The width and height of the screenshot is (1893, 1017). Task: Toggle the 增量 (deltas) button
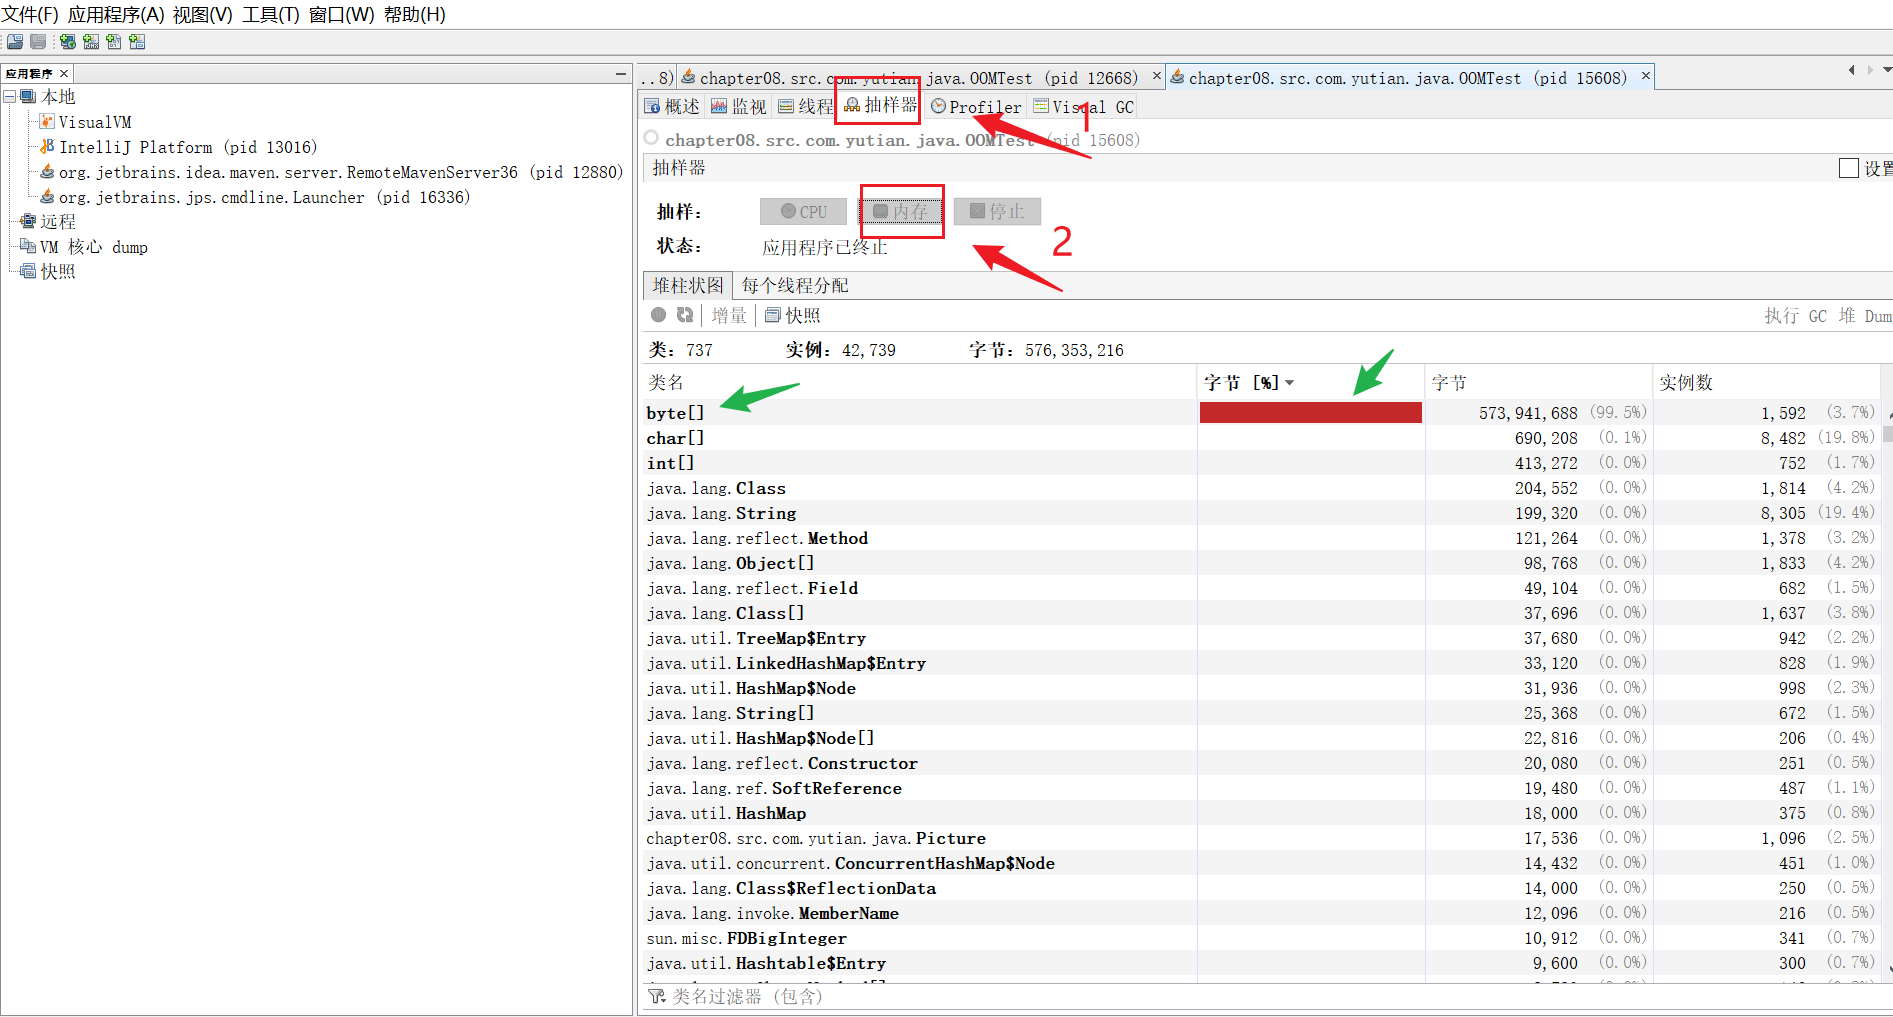729,316
